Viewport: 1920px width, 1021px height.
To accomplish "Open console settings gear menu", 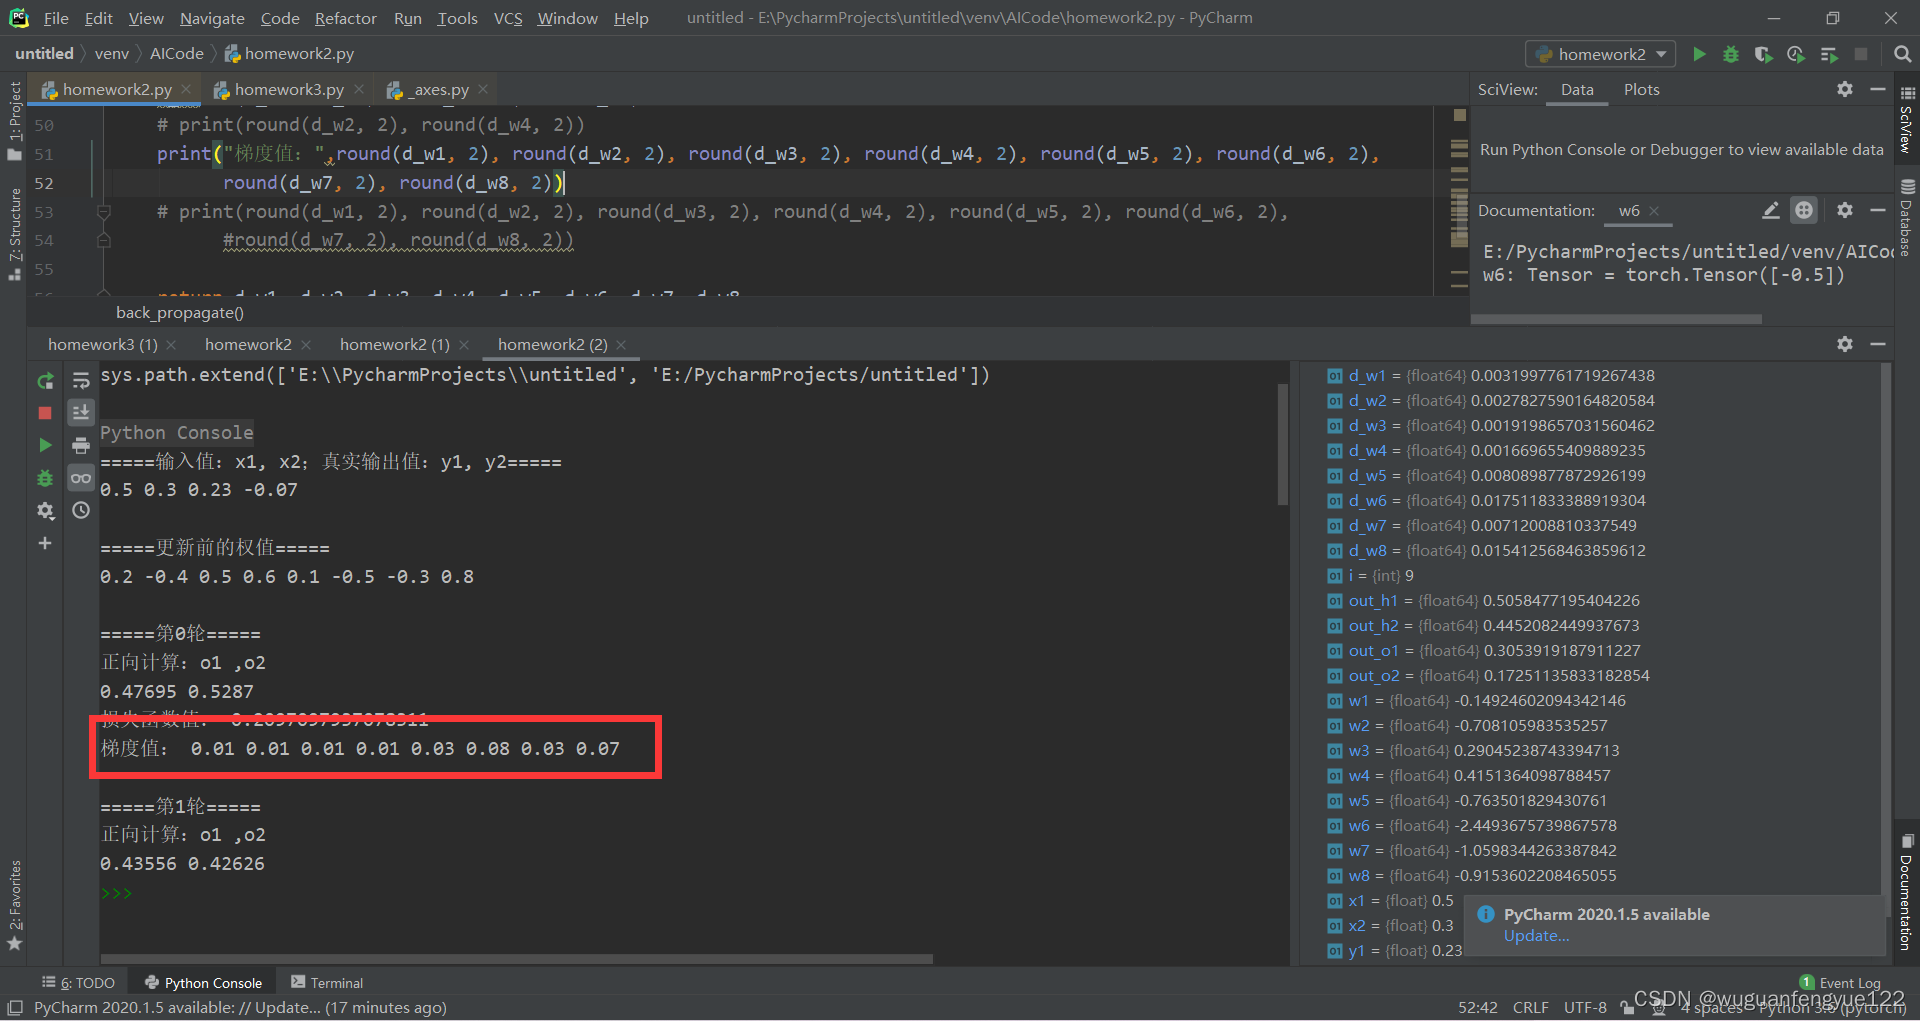I will pyautogui.click(x=45, y=511).
